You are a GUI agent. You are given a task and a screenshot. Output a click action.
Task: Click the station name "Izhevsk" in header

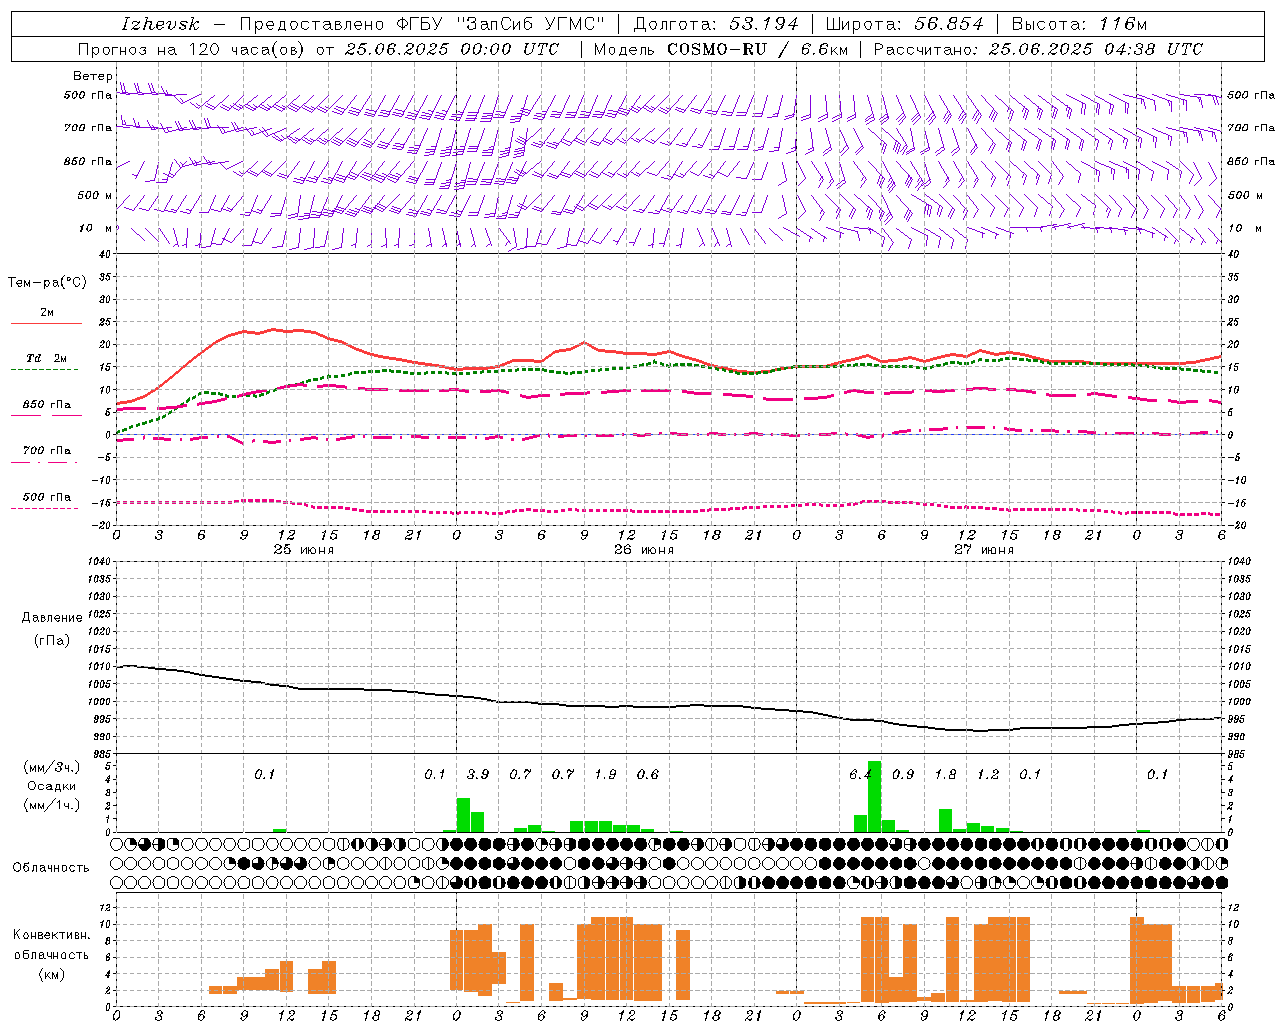click(x=160, y=24)
